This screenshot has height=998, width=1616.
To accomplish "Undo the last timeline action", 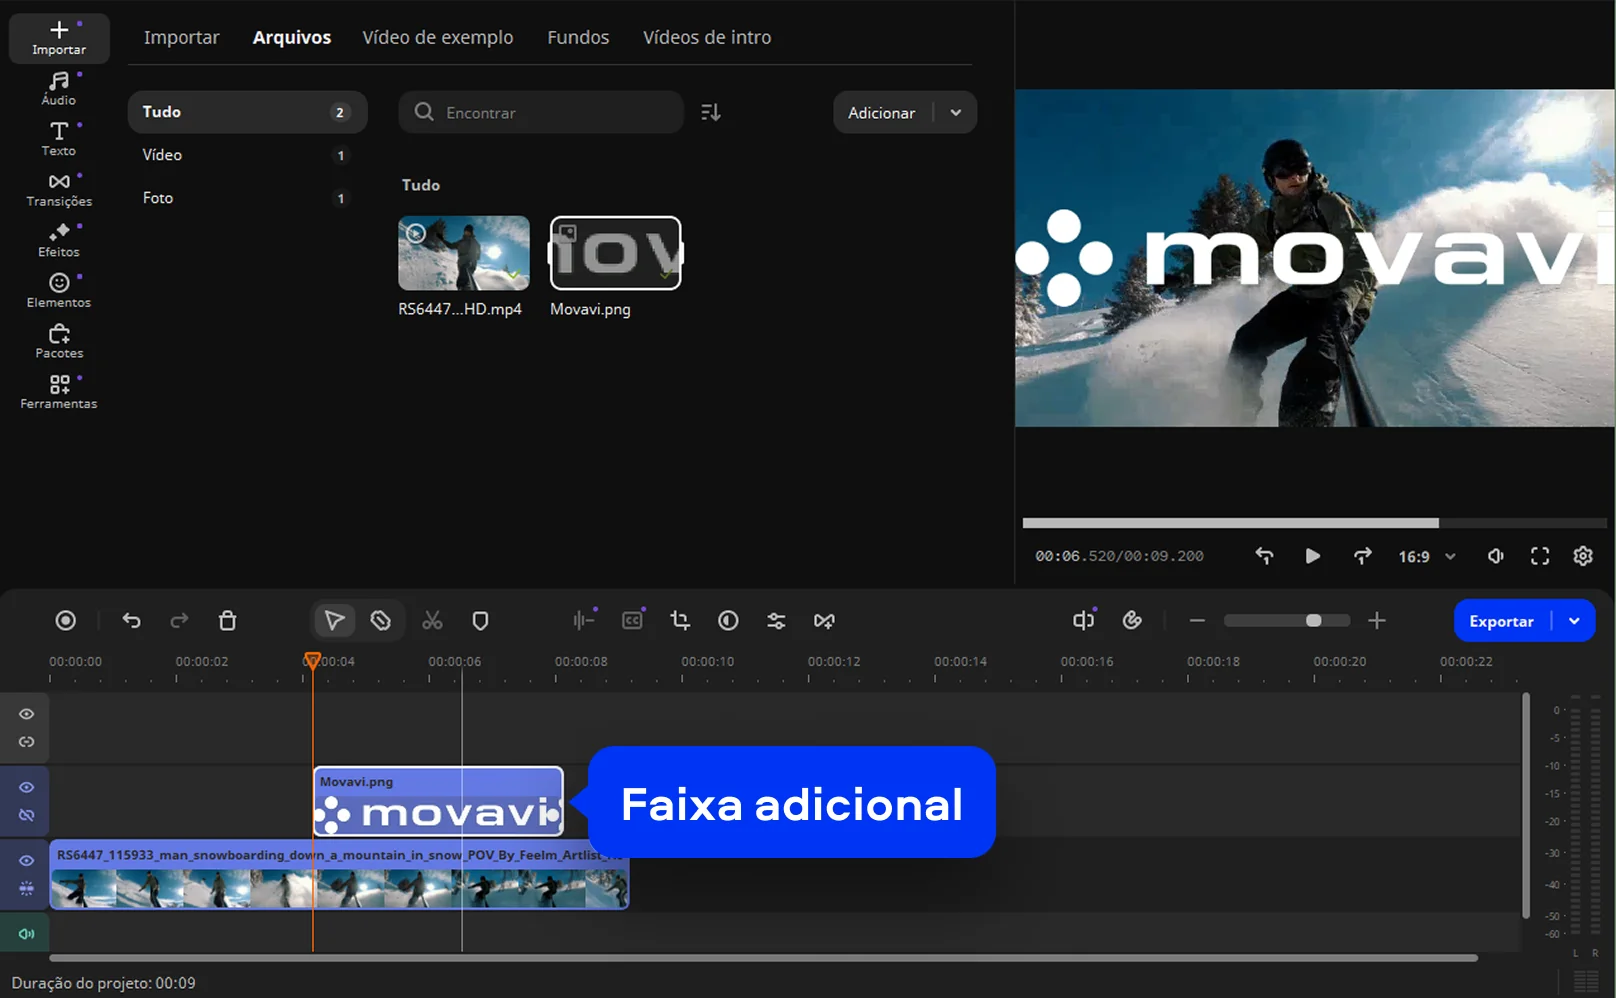I will 131,621.
